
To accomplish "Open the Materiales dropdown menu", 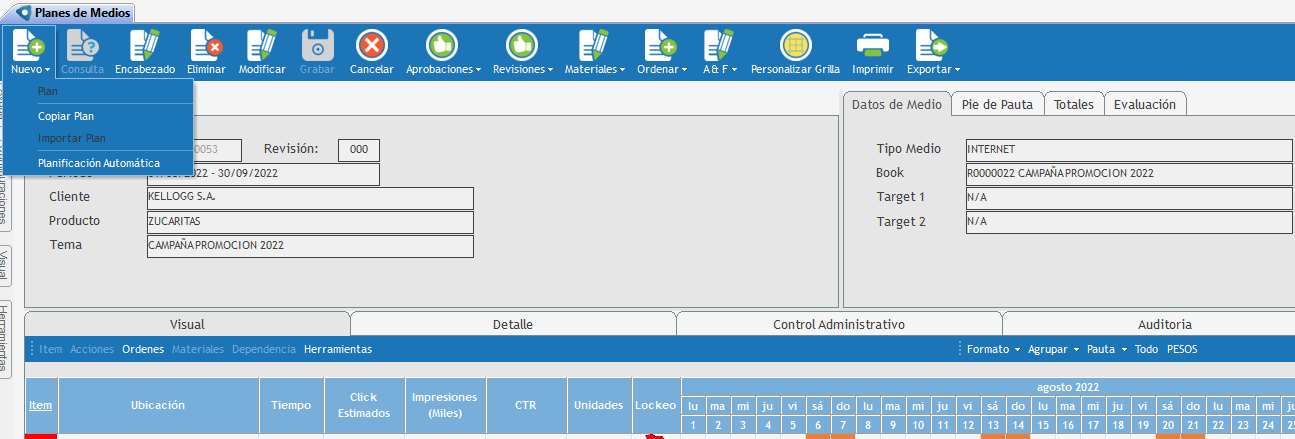I will tap(594, 69).
